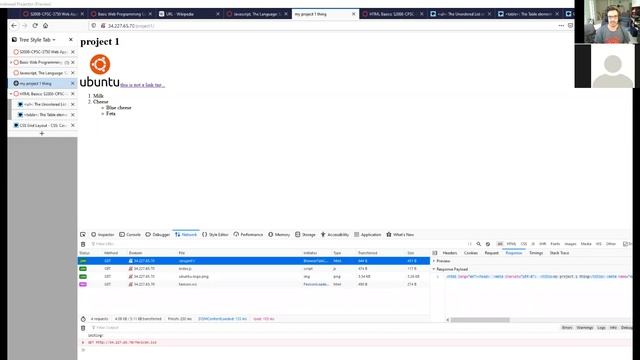Open the browser home page icon

click(x=45, y=25)
